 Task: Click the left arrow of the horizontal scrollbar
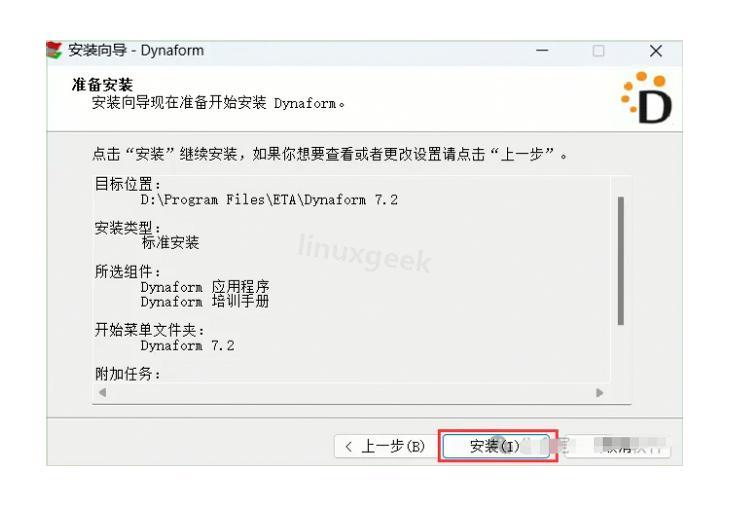click(x=102, y=393)
